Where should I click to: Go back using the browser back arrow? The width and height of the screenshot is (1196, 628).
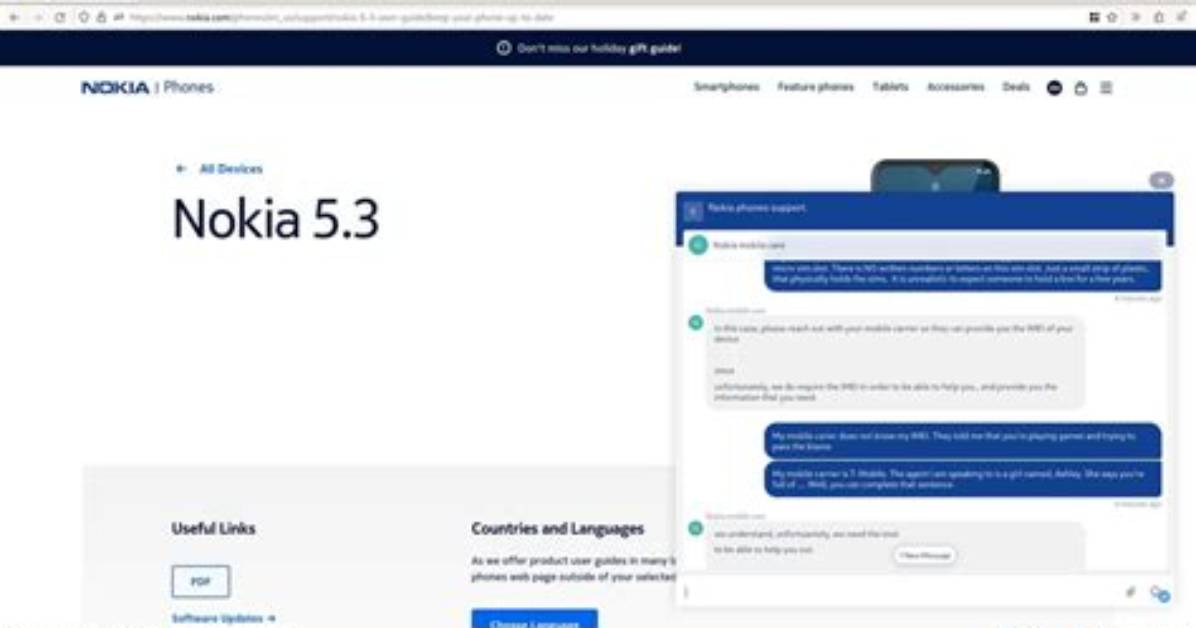[14, 17]
